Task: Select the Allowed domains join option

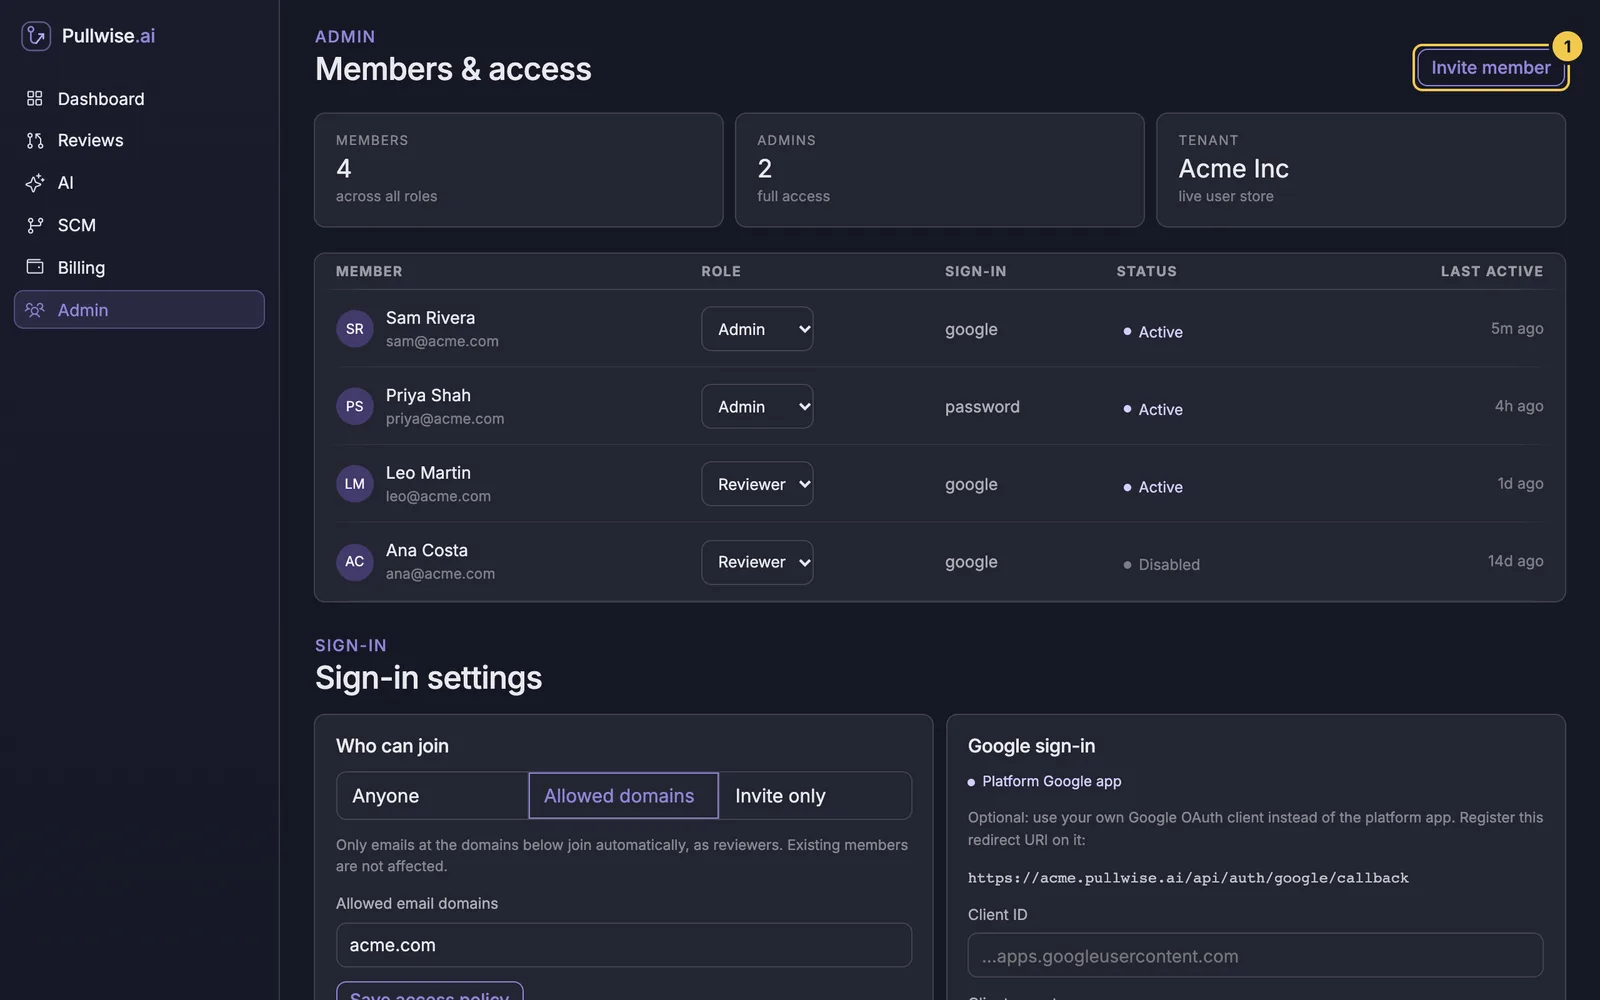Action: click(x=623, y=796)
